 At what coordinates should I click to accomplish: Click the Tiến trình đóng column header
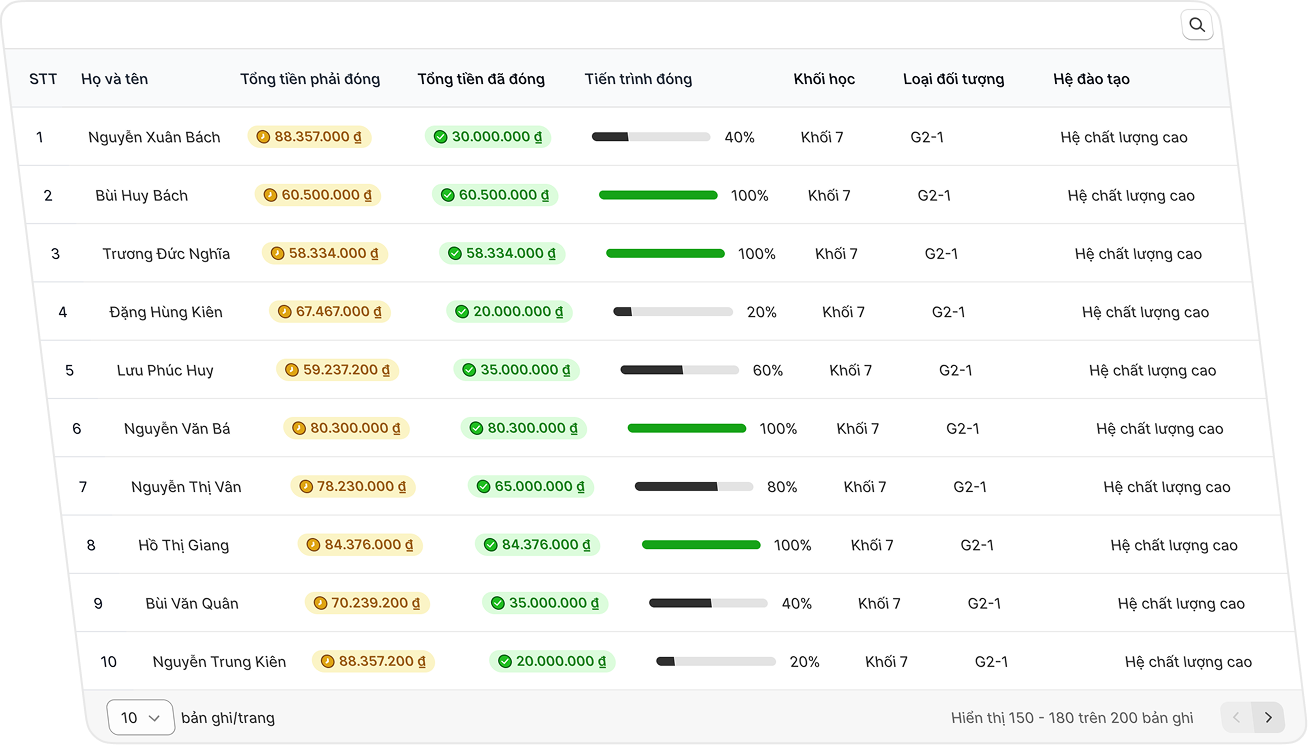click(638, 79)
